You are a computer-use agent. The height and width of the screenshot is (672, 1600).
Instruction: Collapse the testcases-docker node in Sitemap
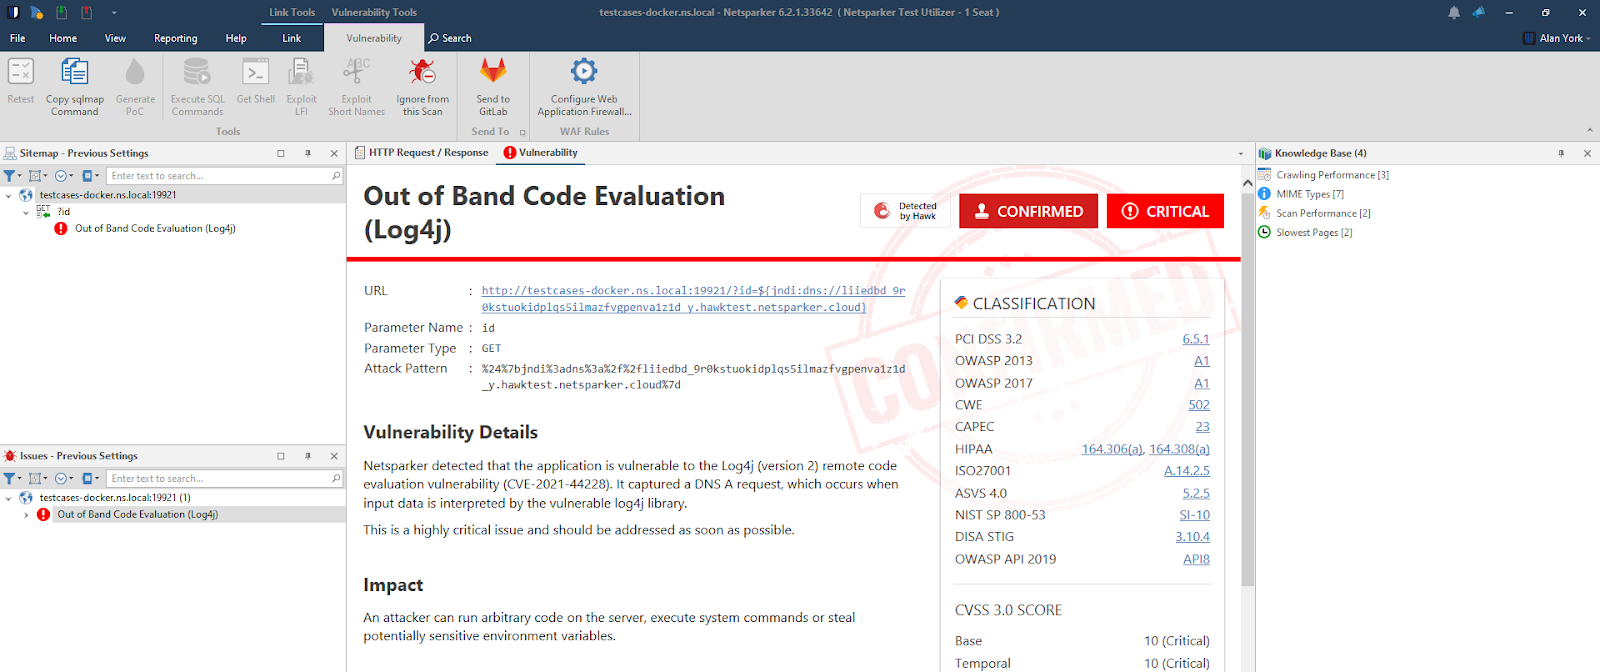click(9, 196)
